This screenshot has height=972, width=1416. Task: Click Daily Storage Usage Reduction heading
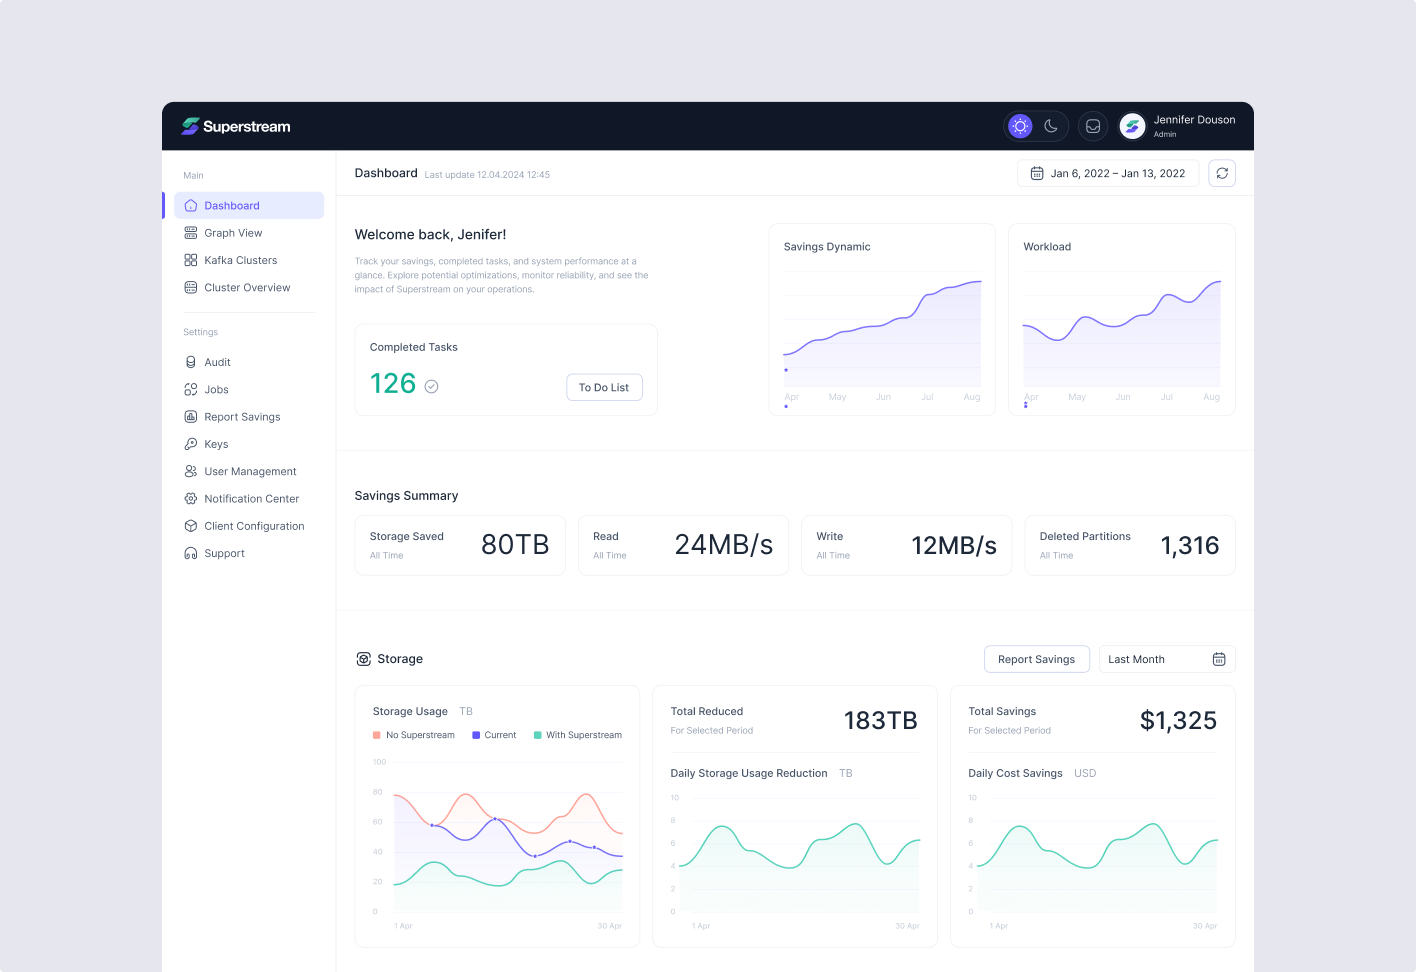749,773
